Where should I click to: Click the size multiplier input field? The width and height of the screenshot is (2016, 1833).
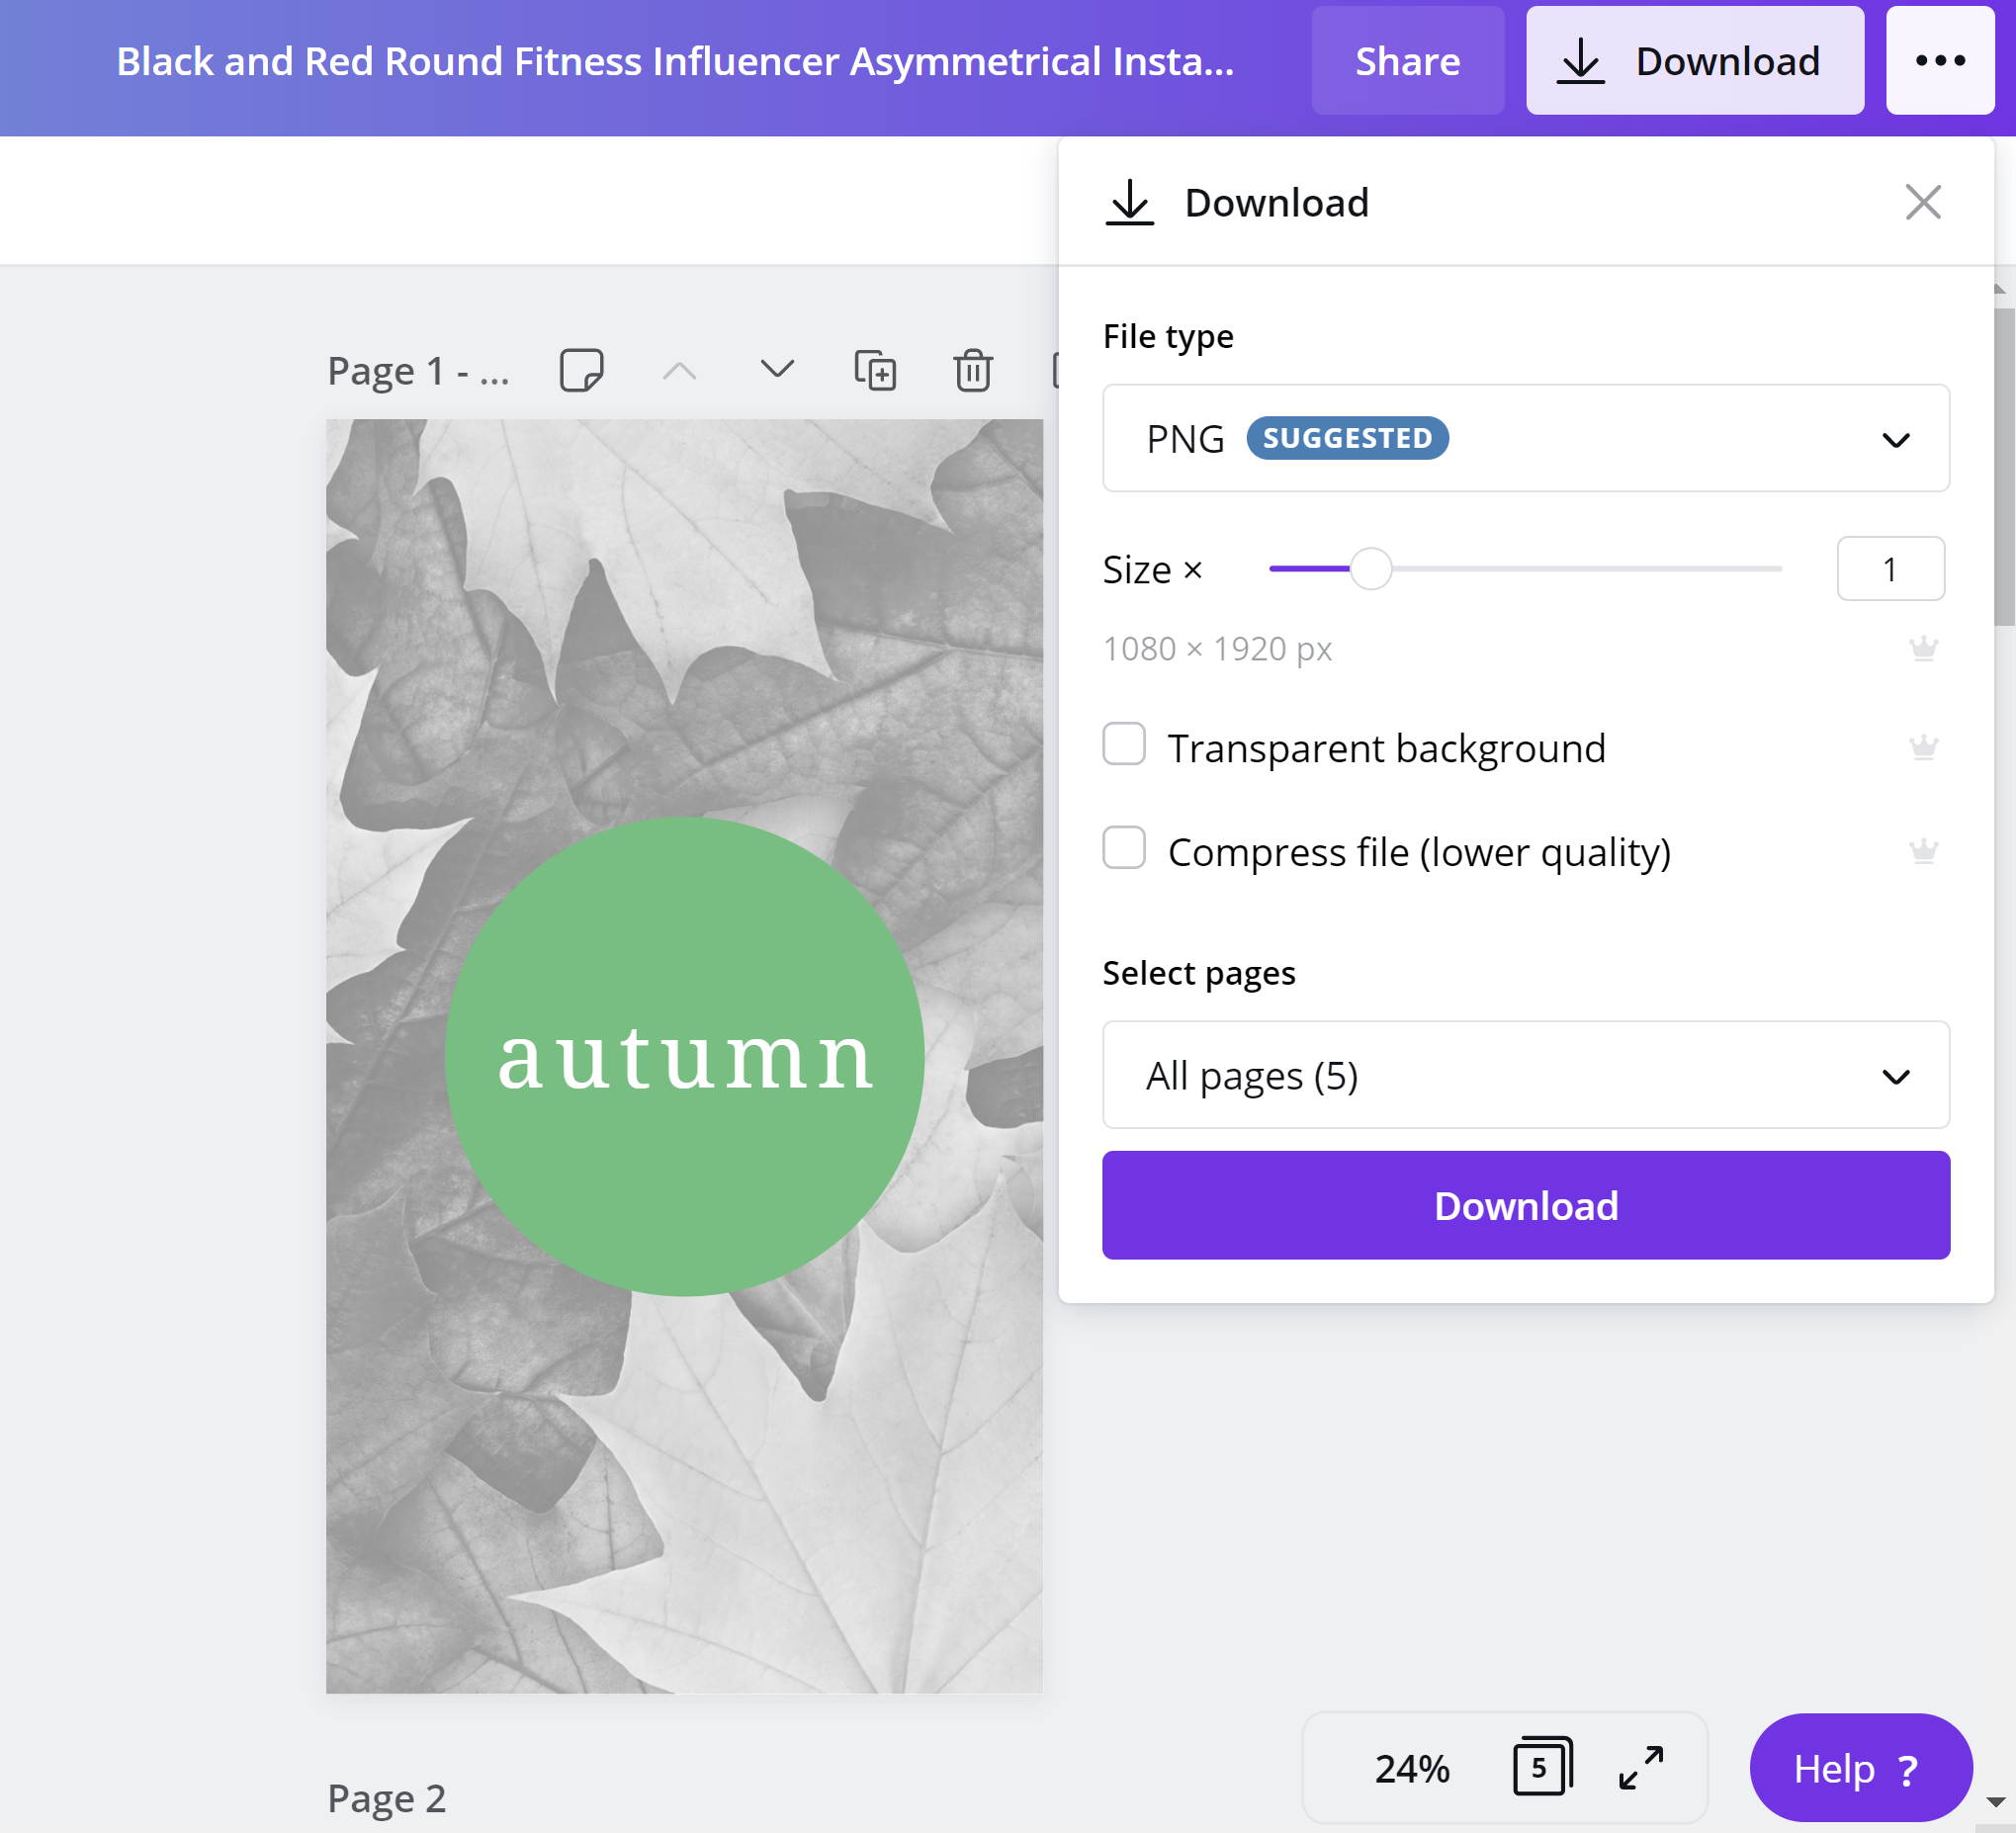(1889, 569)
